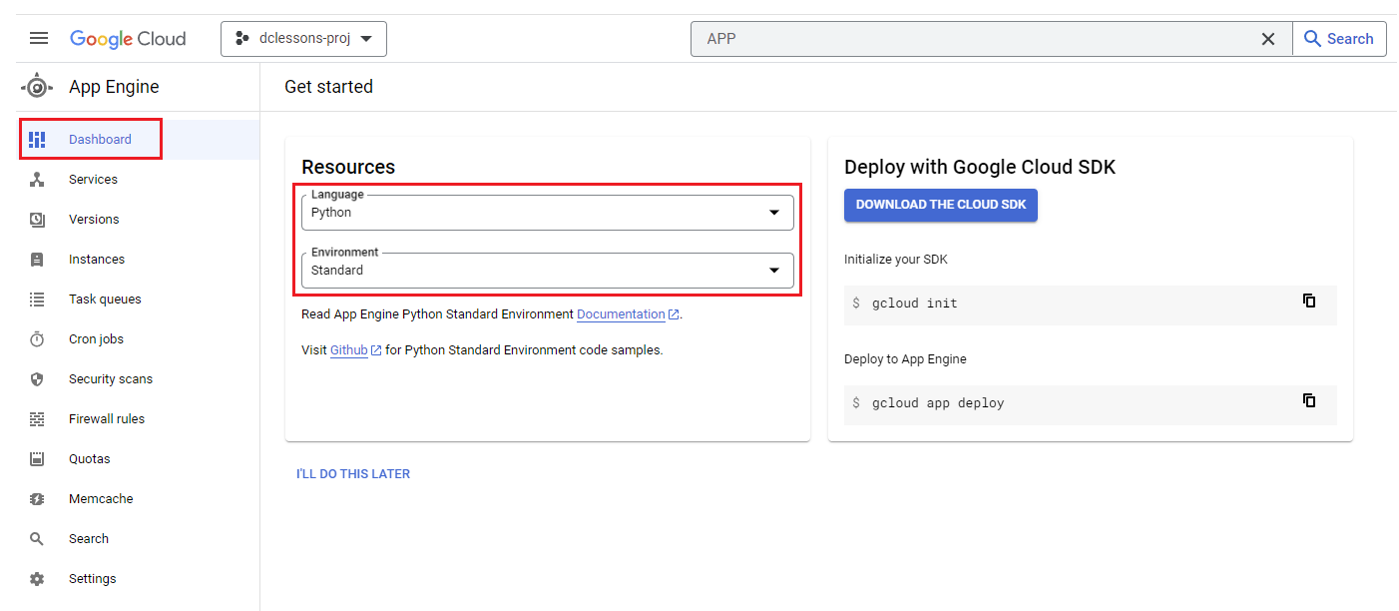Click the Get started heading

tap(329, 87)
